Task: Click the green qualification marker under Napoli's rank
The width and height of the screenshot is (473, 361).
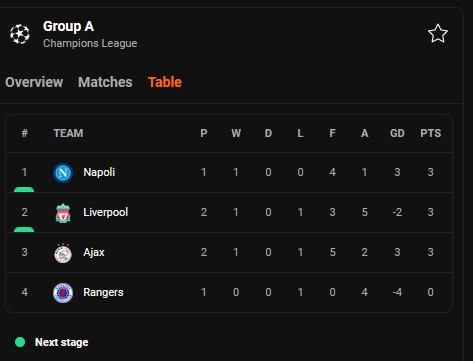Action: (24, 190)
